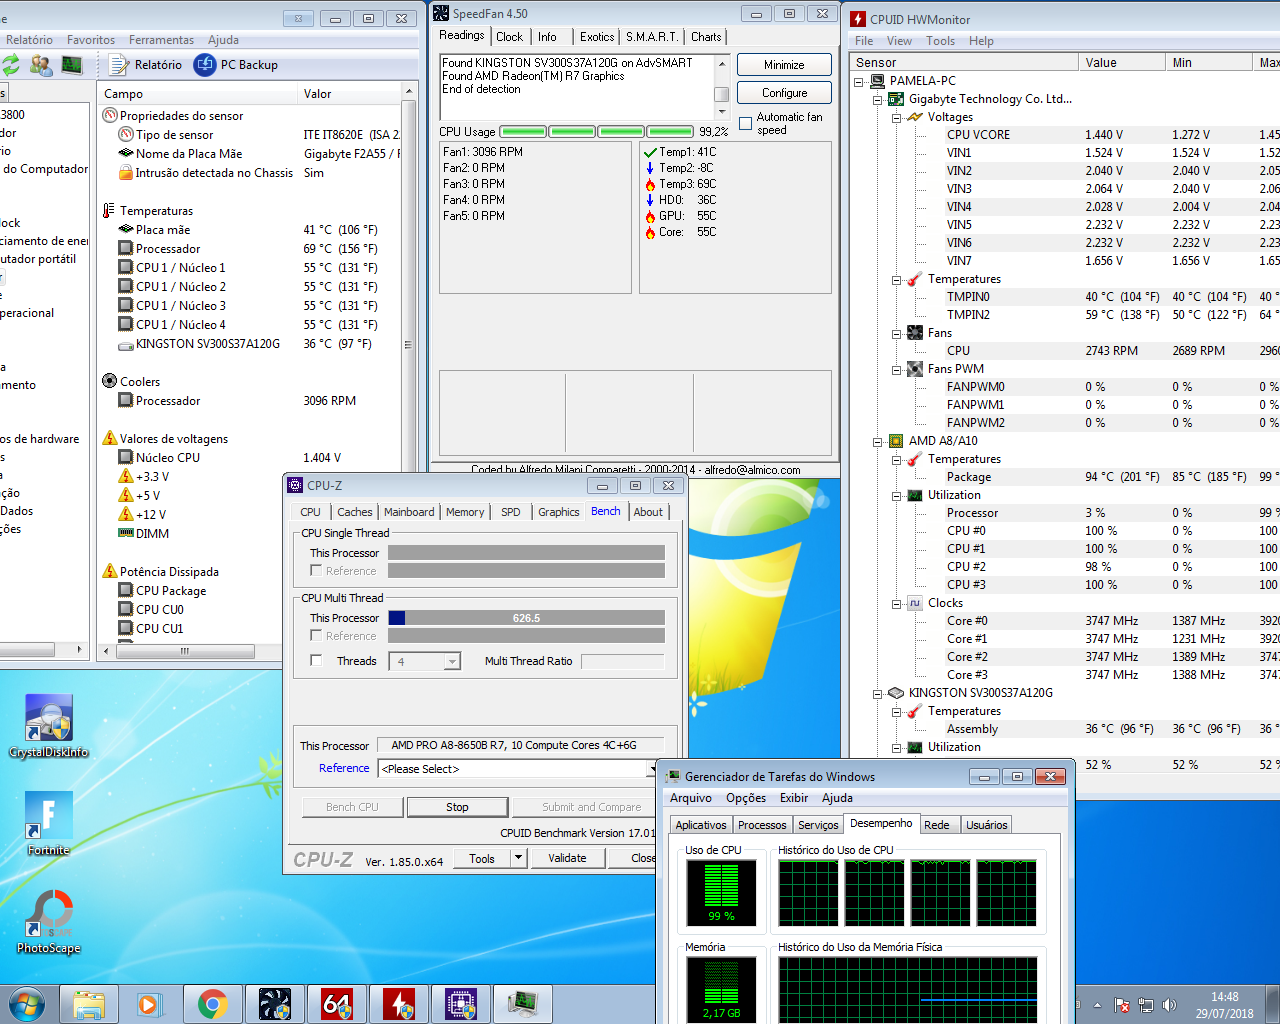1280x1024 pixels.
Task: Open Ferramentas menu in AIDA64
Action: coord(161,40)
